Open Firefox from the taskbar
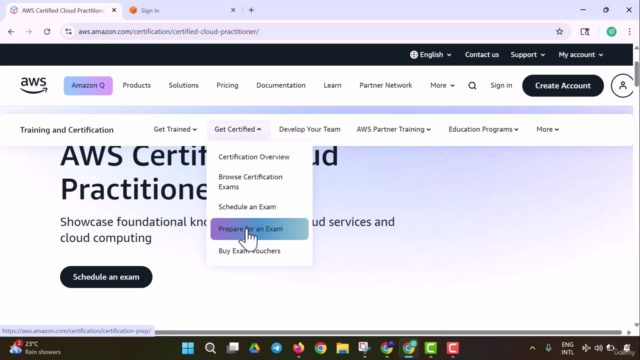Image resolution: width=640 pixels, height=360 pixels. pos(298,348)
